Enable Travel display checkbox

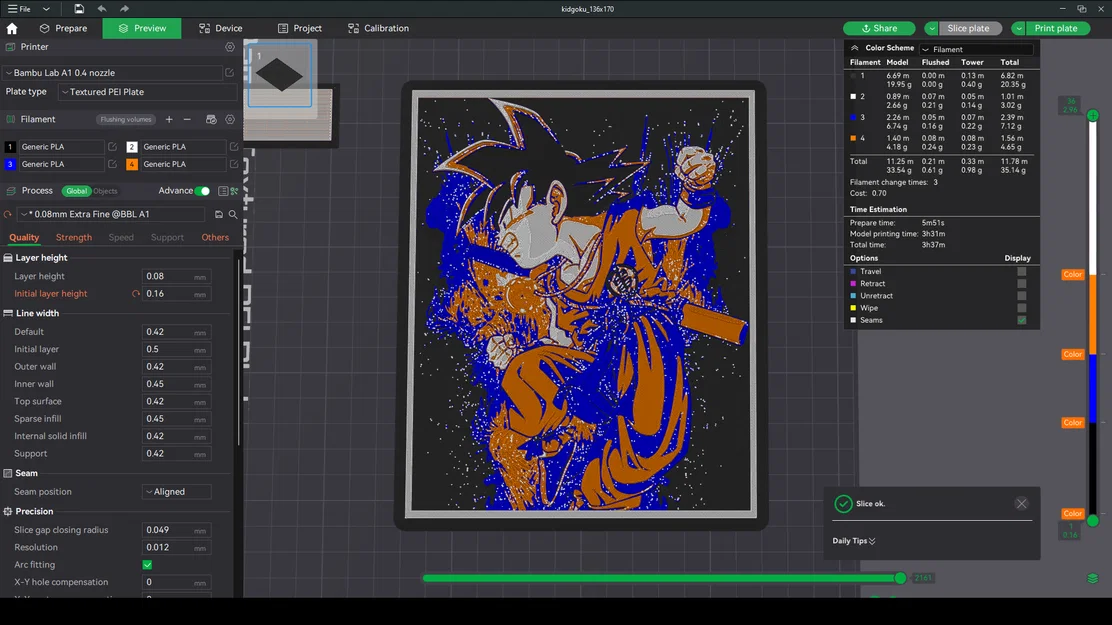(x=1021, y=272)
